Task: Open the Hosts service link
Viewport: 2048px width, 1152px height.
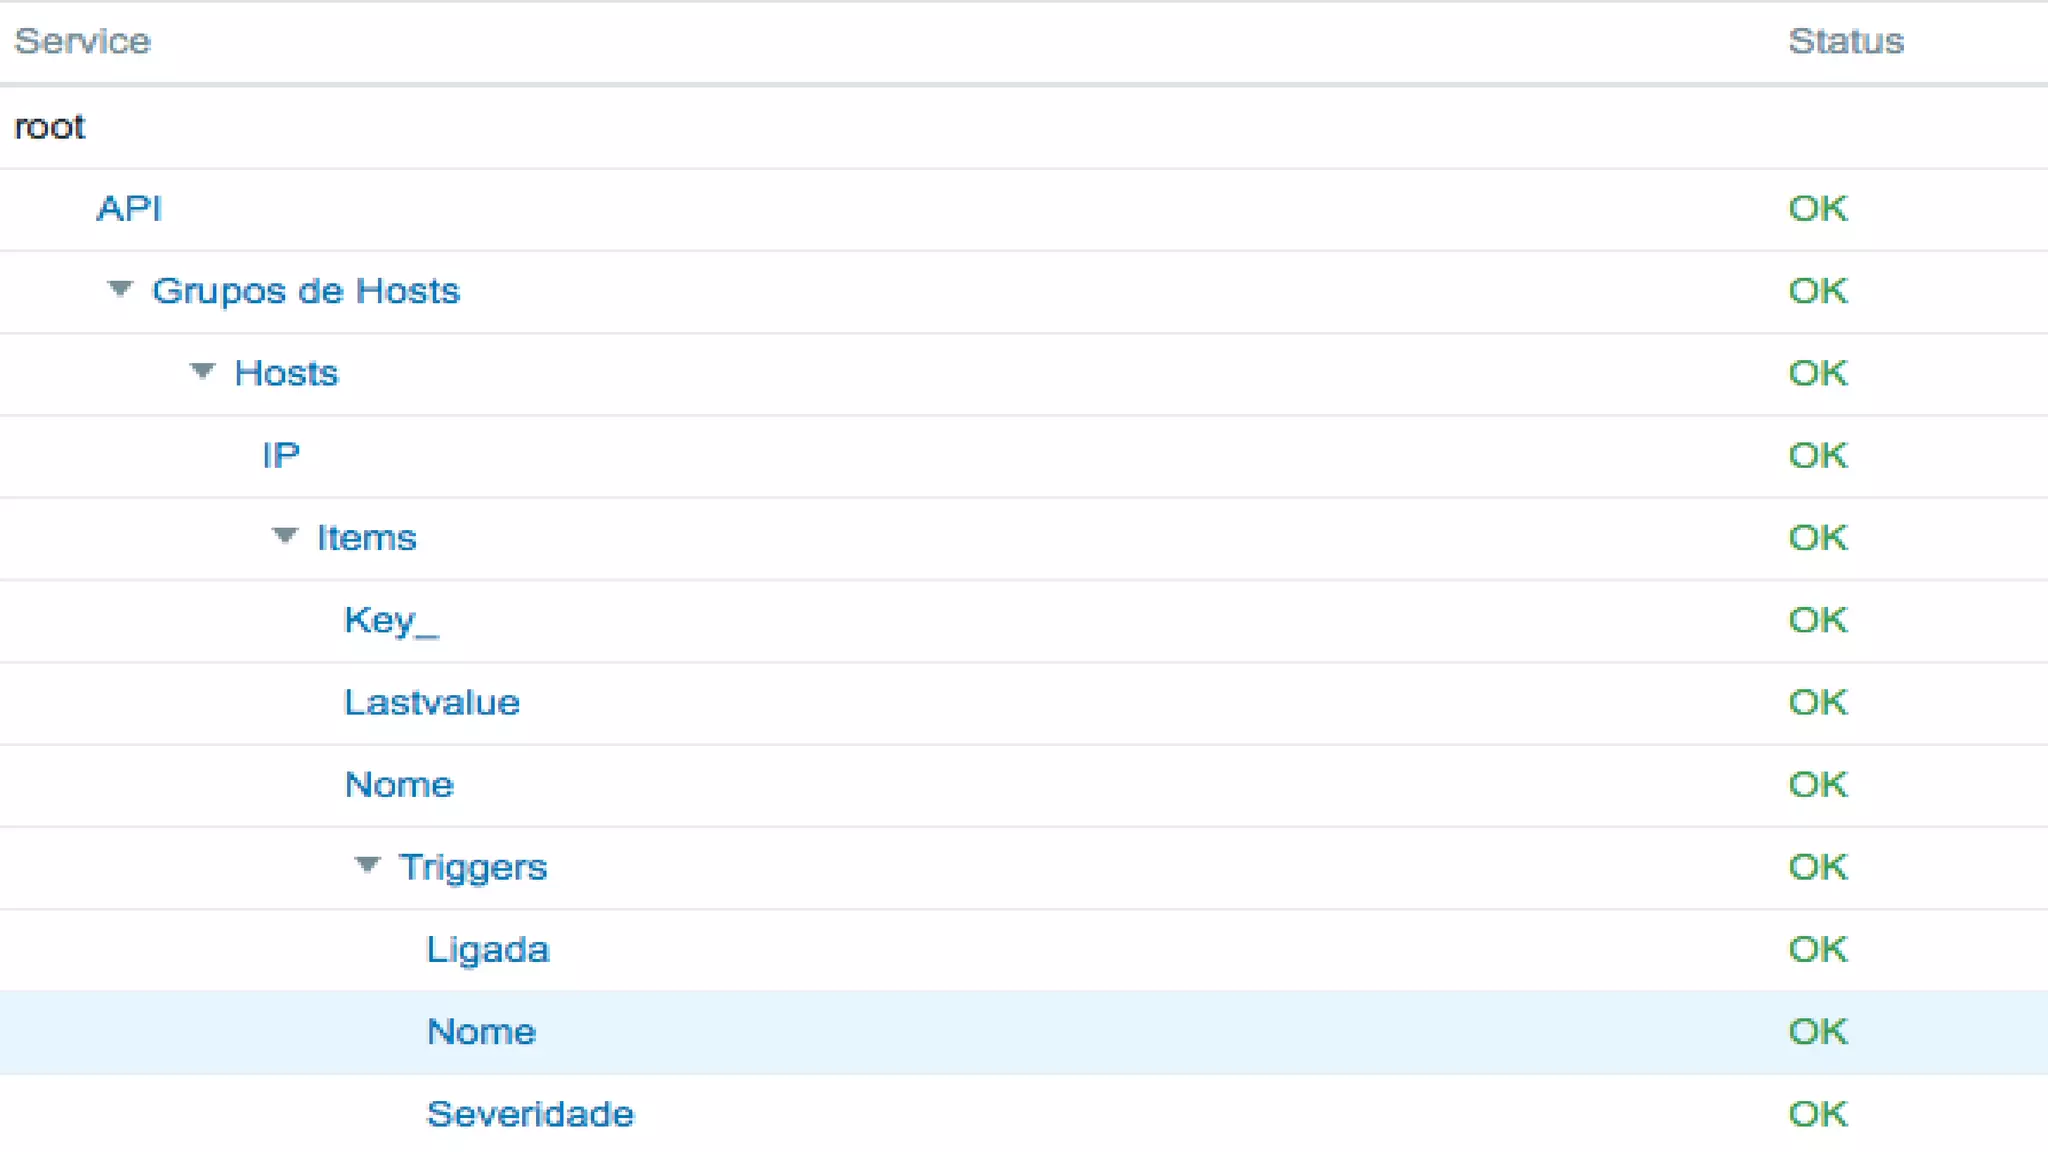Action: [286, 373]
